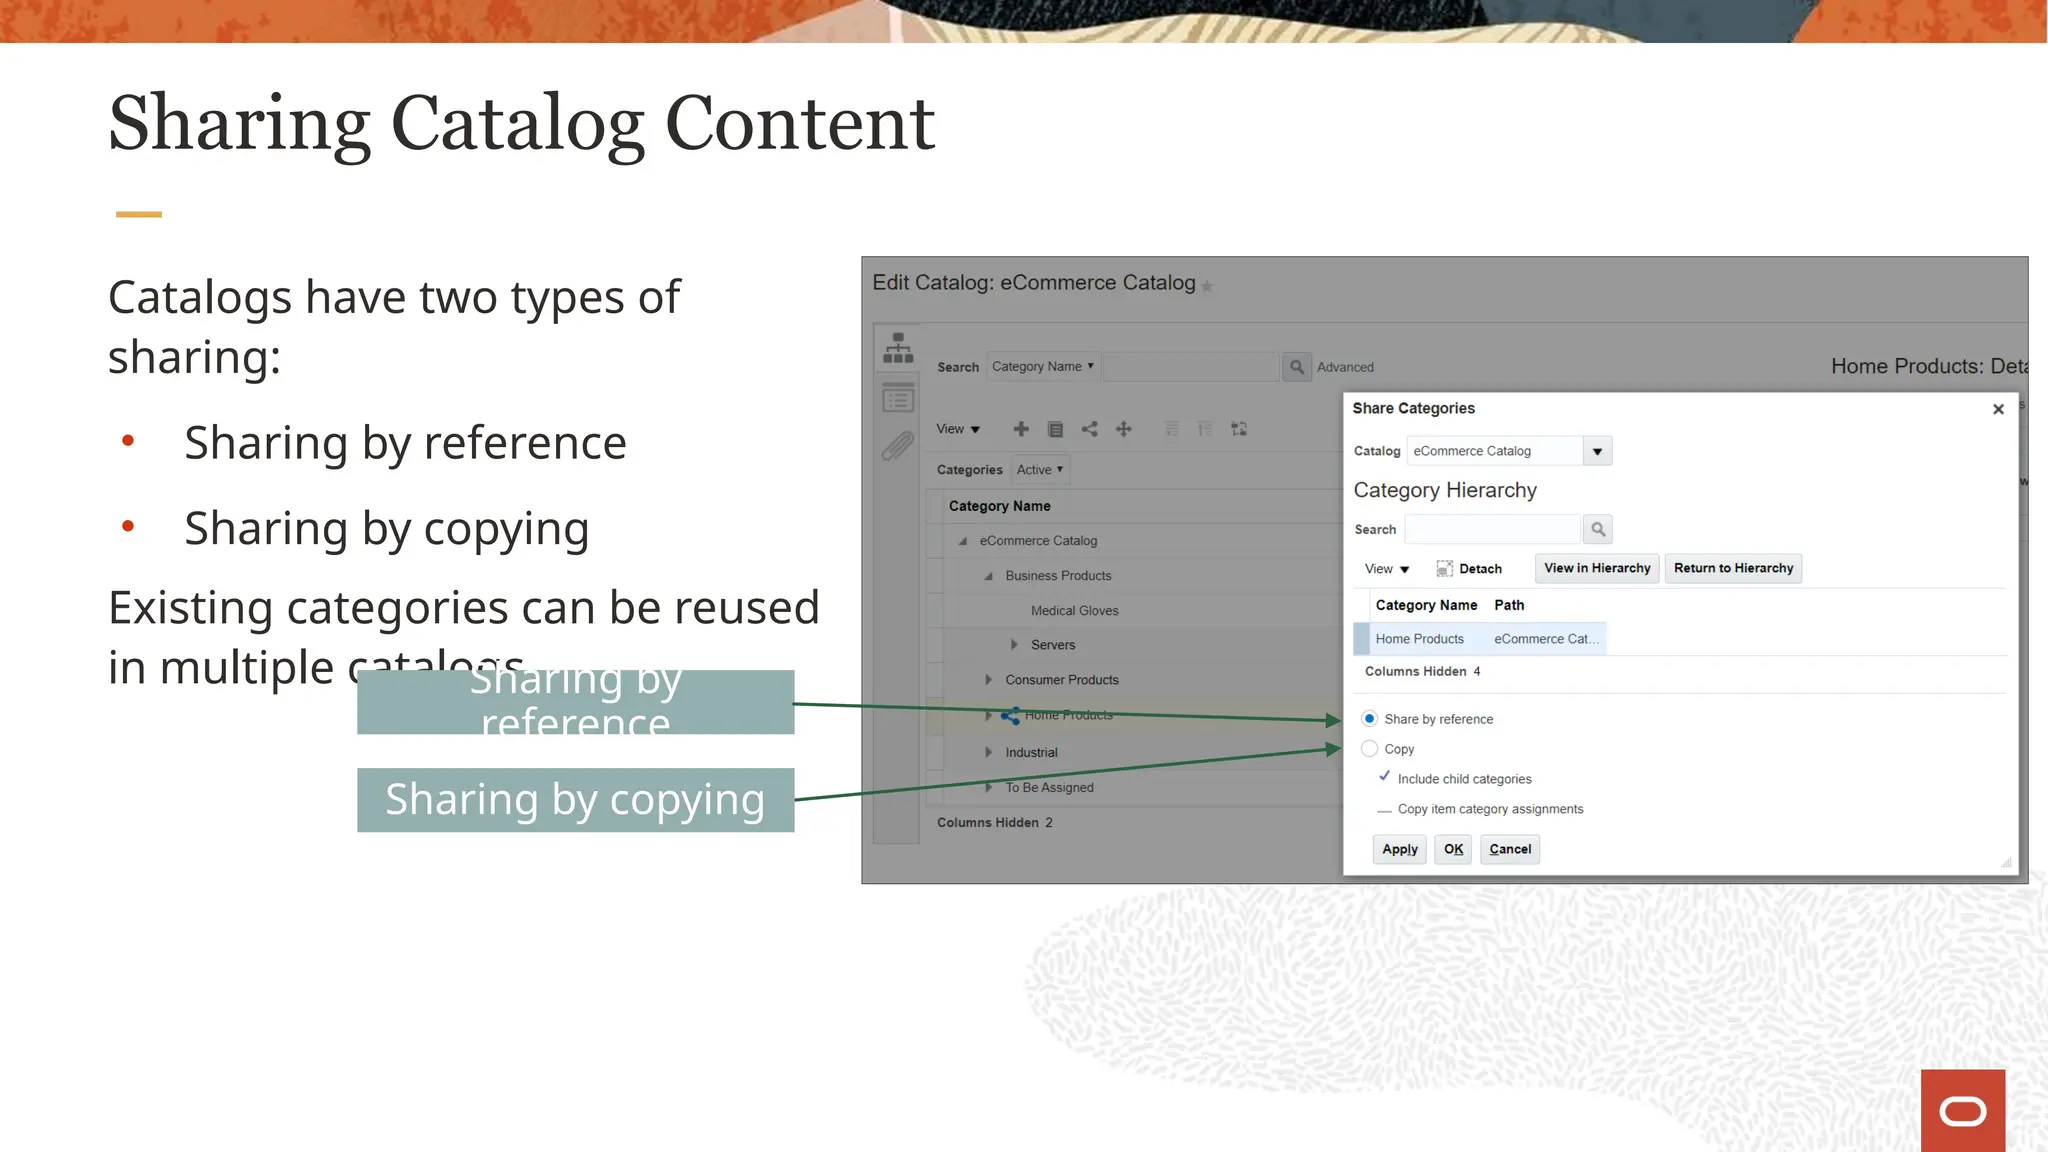
Task: Click the Home Products: Details heading
Action: [1929, 366]
